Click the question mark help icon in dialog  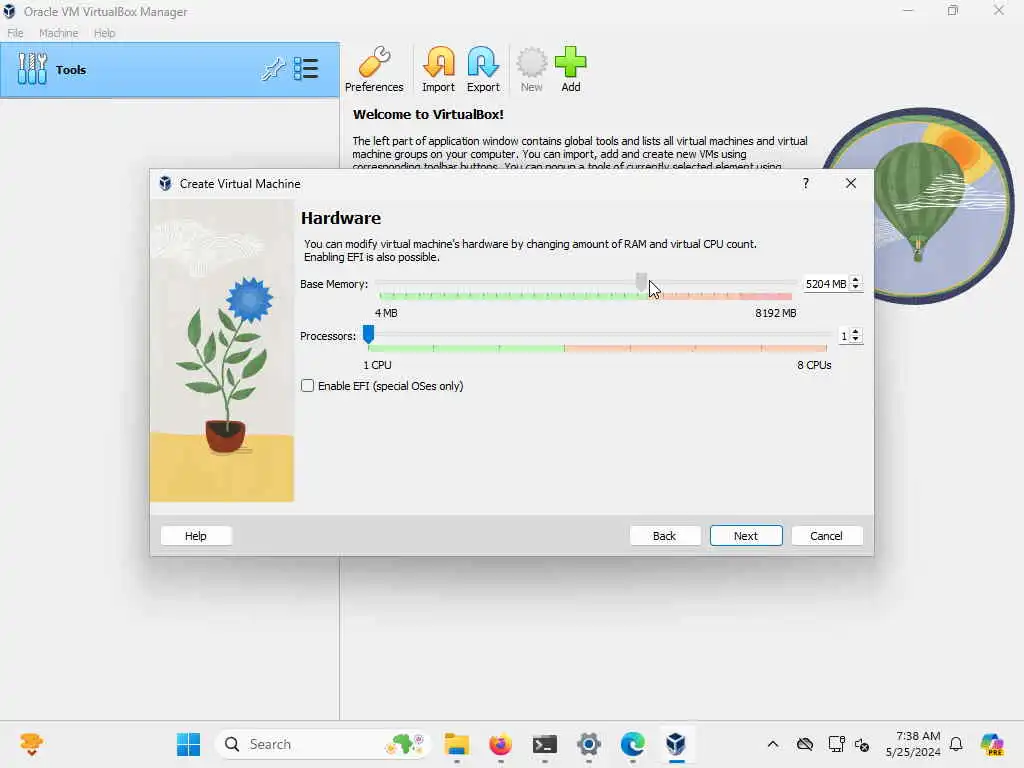806,184
